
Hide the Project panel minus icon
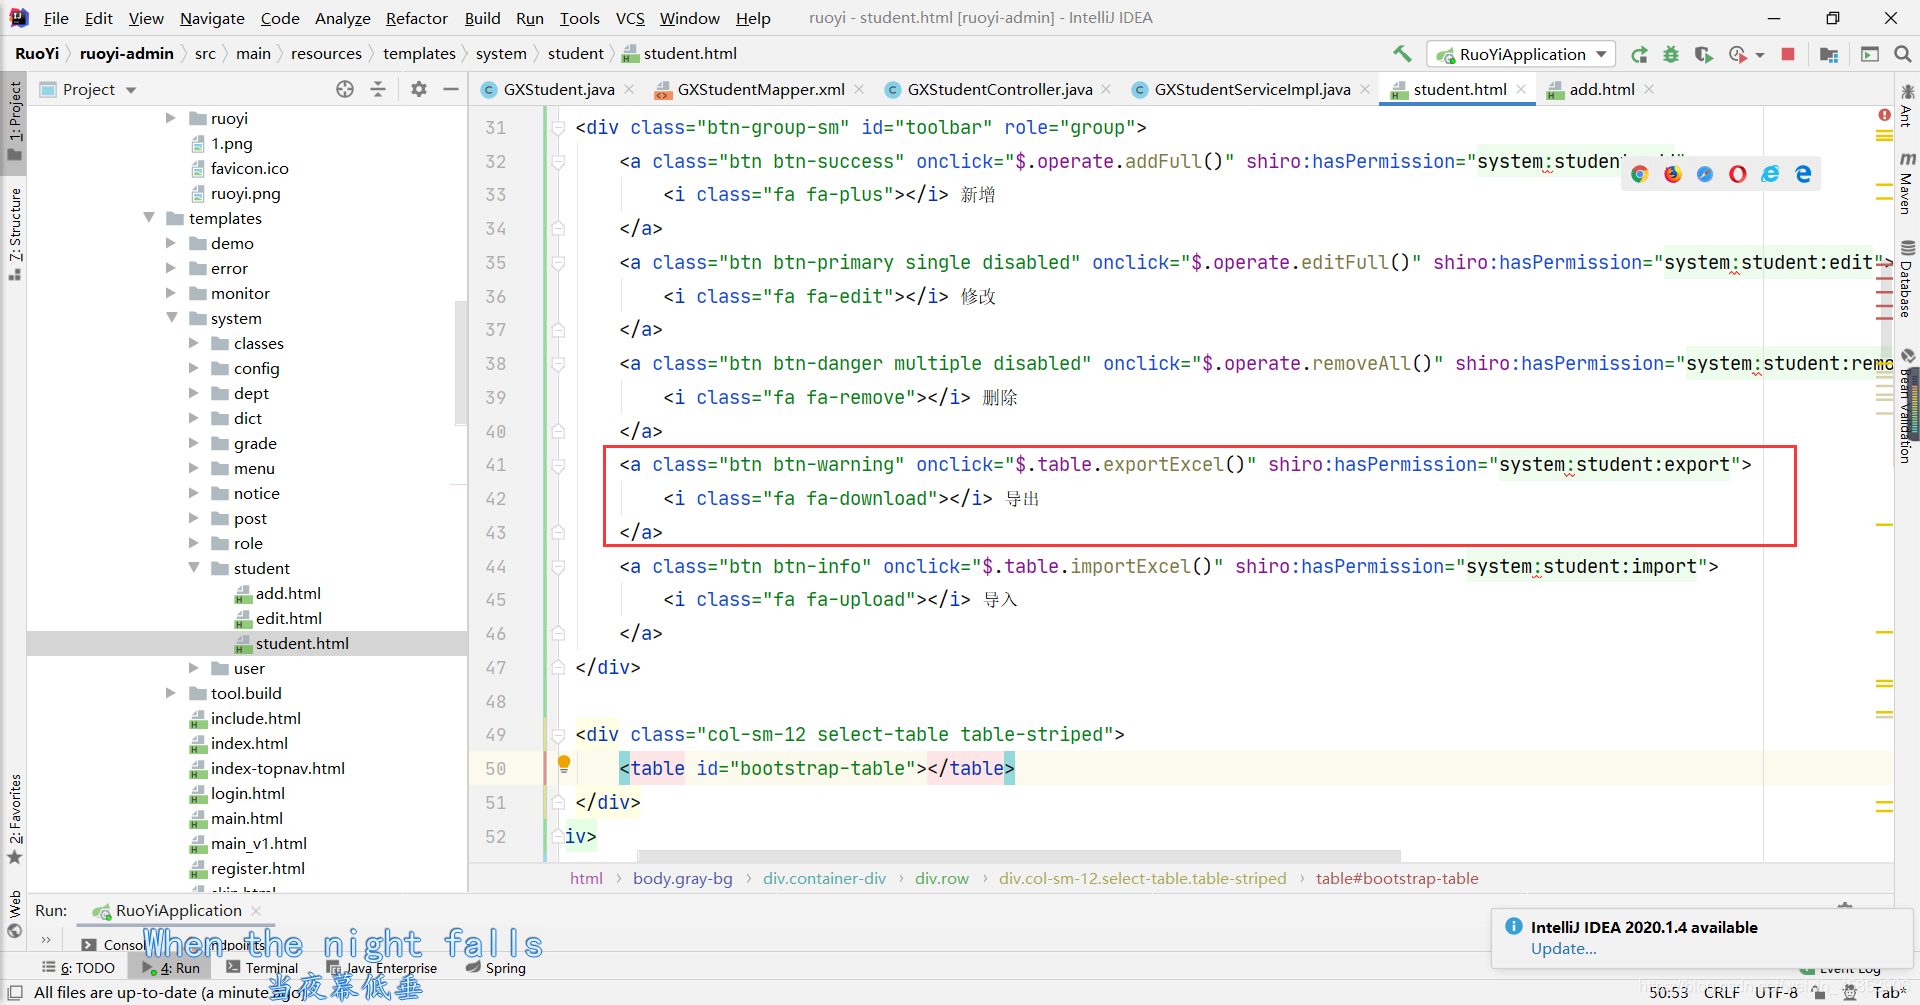tap(451, 89)
